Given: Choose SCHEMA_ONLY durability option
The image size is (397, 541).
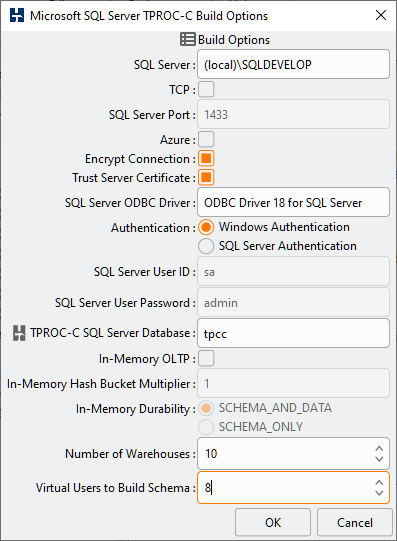Looking at the screenshot, I should [x=206, y=427].
